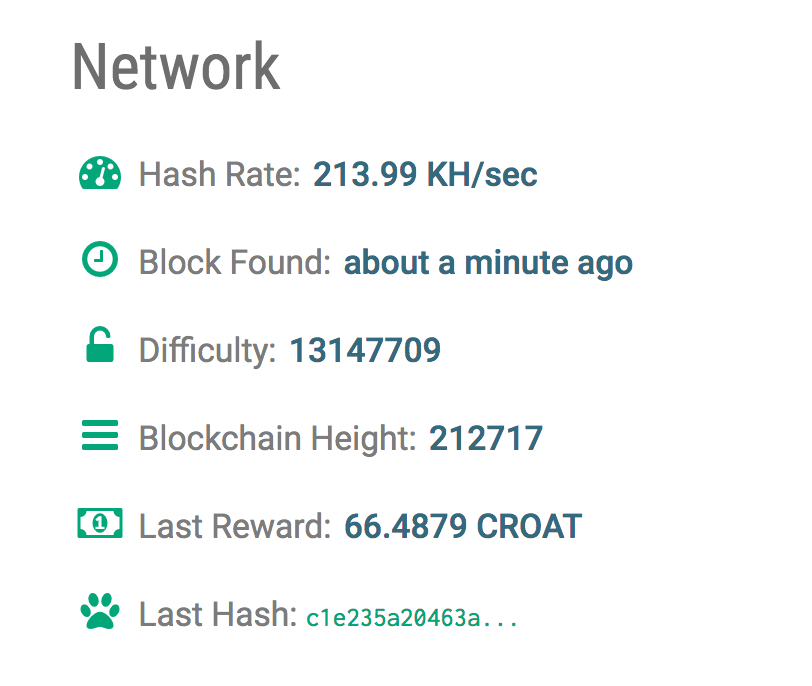The width and height of the screenshot is (812, 686).
Task: Click the Blockchain Height bars icon
Action: [100, 435]
